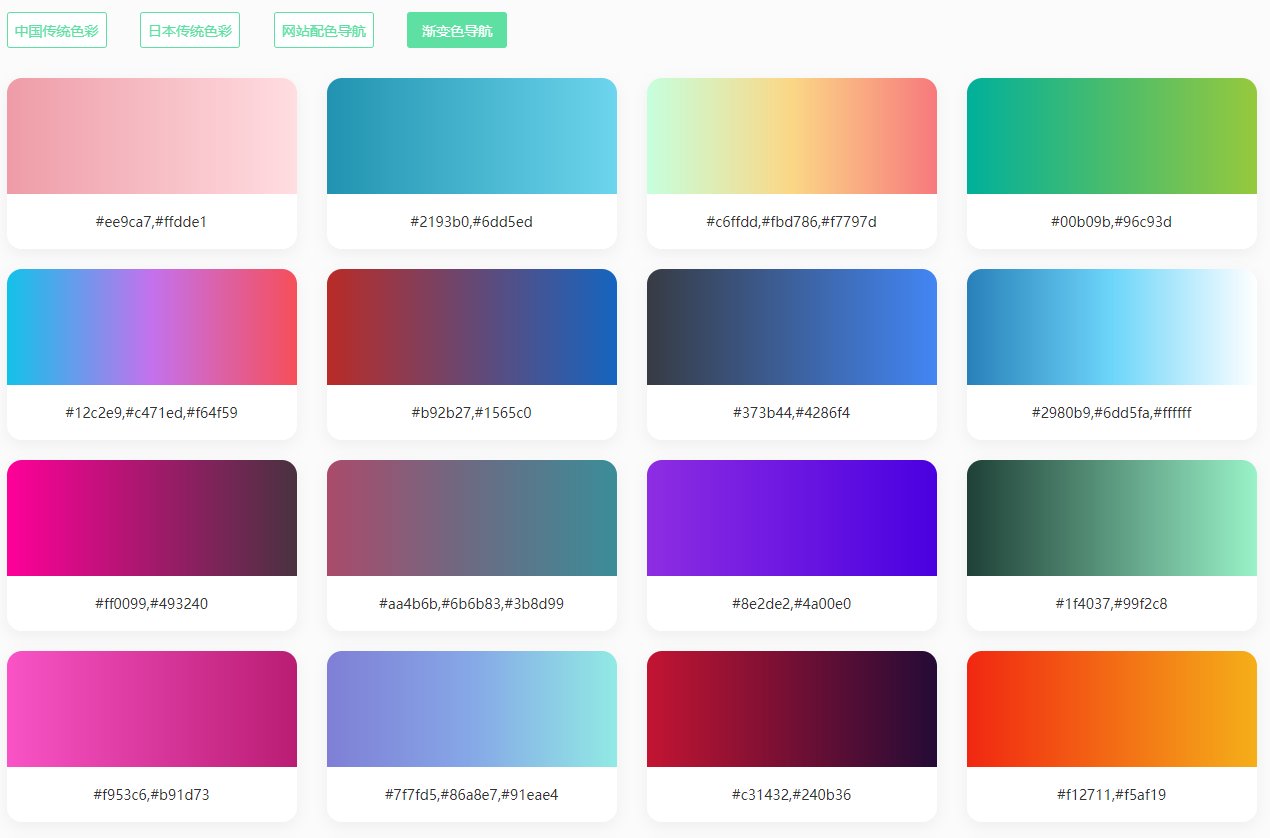Click the text #ee9ca7,#ffdde1
The width and height of the screenshot is (1270, 838).
coord(152,222)
